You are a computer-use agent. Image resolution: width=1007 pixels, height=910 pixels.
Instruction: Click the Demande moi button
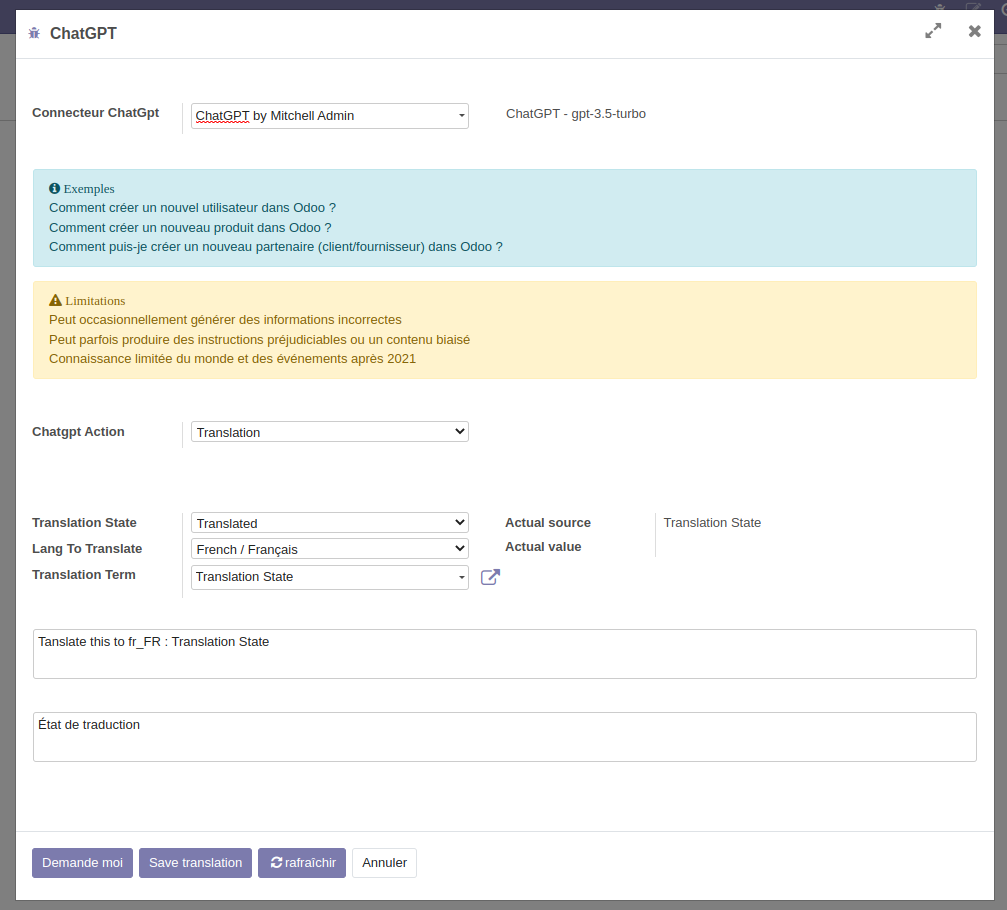82,862
